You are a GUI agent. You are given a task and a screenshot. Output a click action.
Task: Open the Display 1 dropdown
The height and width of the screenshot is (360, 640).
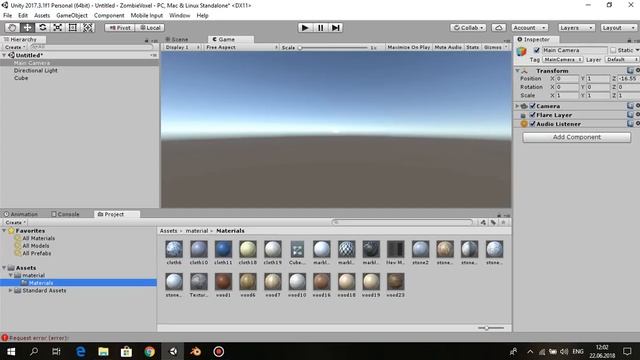tap(182, 47)
